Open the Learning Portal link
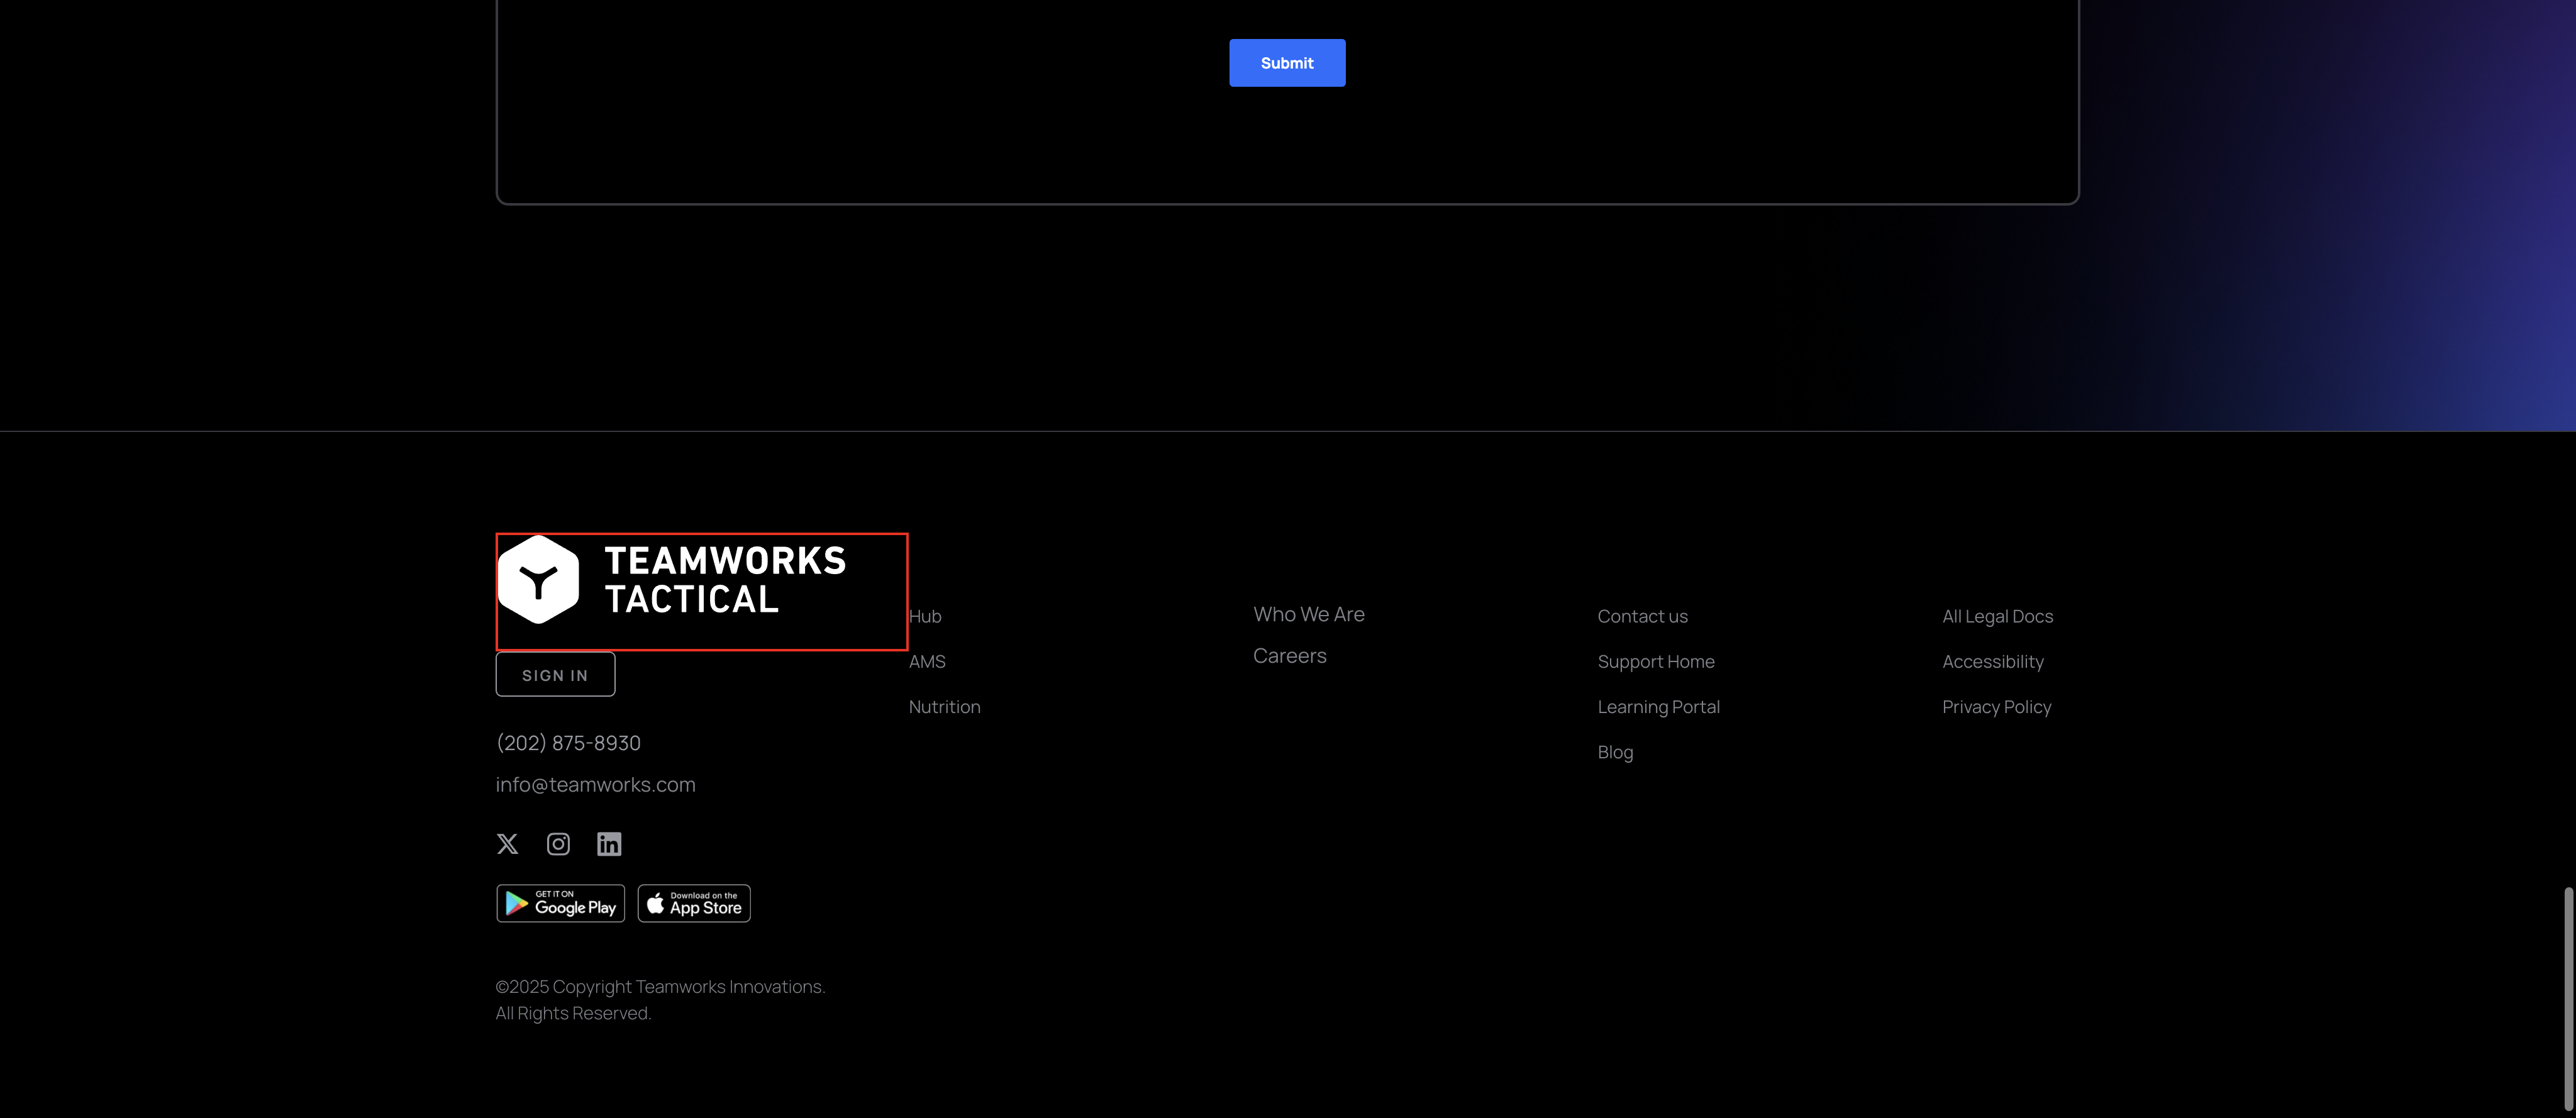2576x1118 pixels. (x=1658, y=707)
